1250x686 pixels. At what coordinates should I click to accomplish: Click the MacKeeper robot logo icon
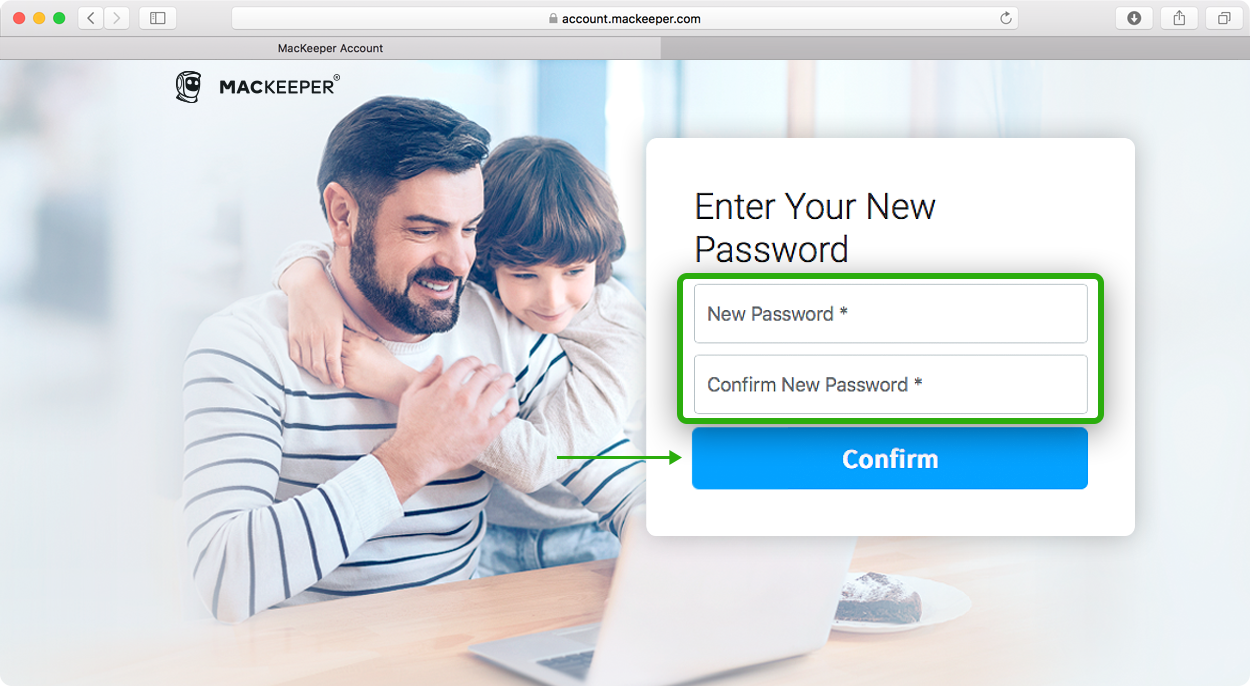click(189, 87)
